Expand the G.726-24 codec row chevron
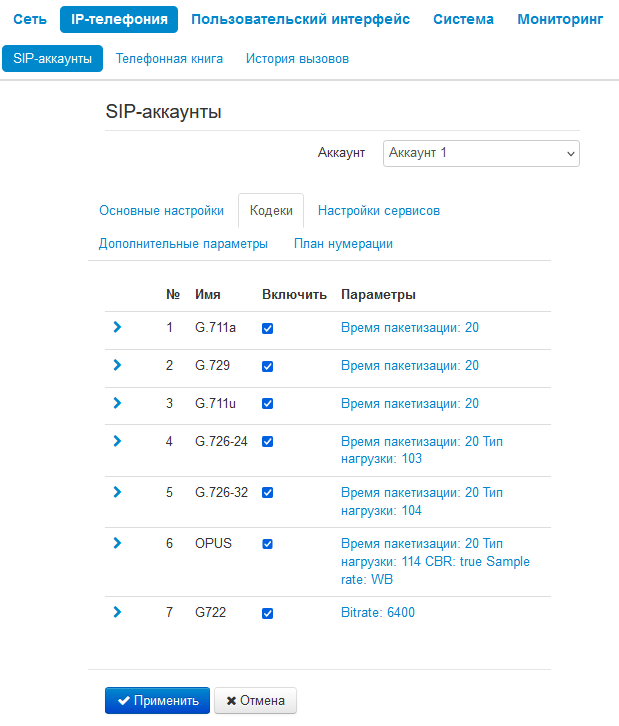This screenshot has height=726, width=619. 117,441
